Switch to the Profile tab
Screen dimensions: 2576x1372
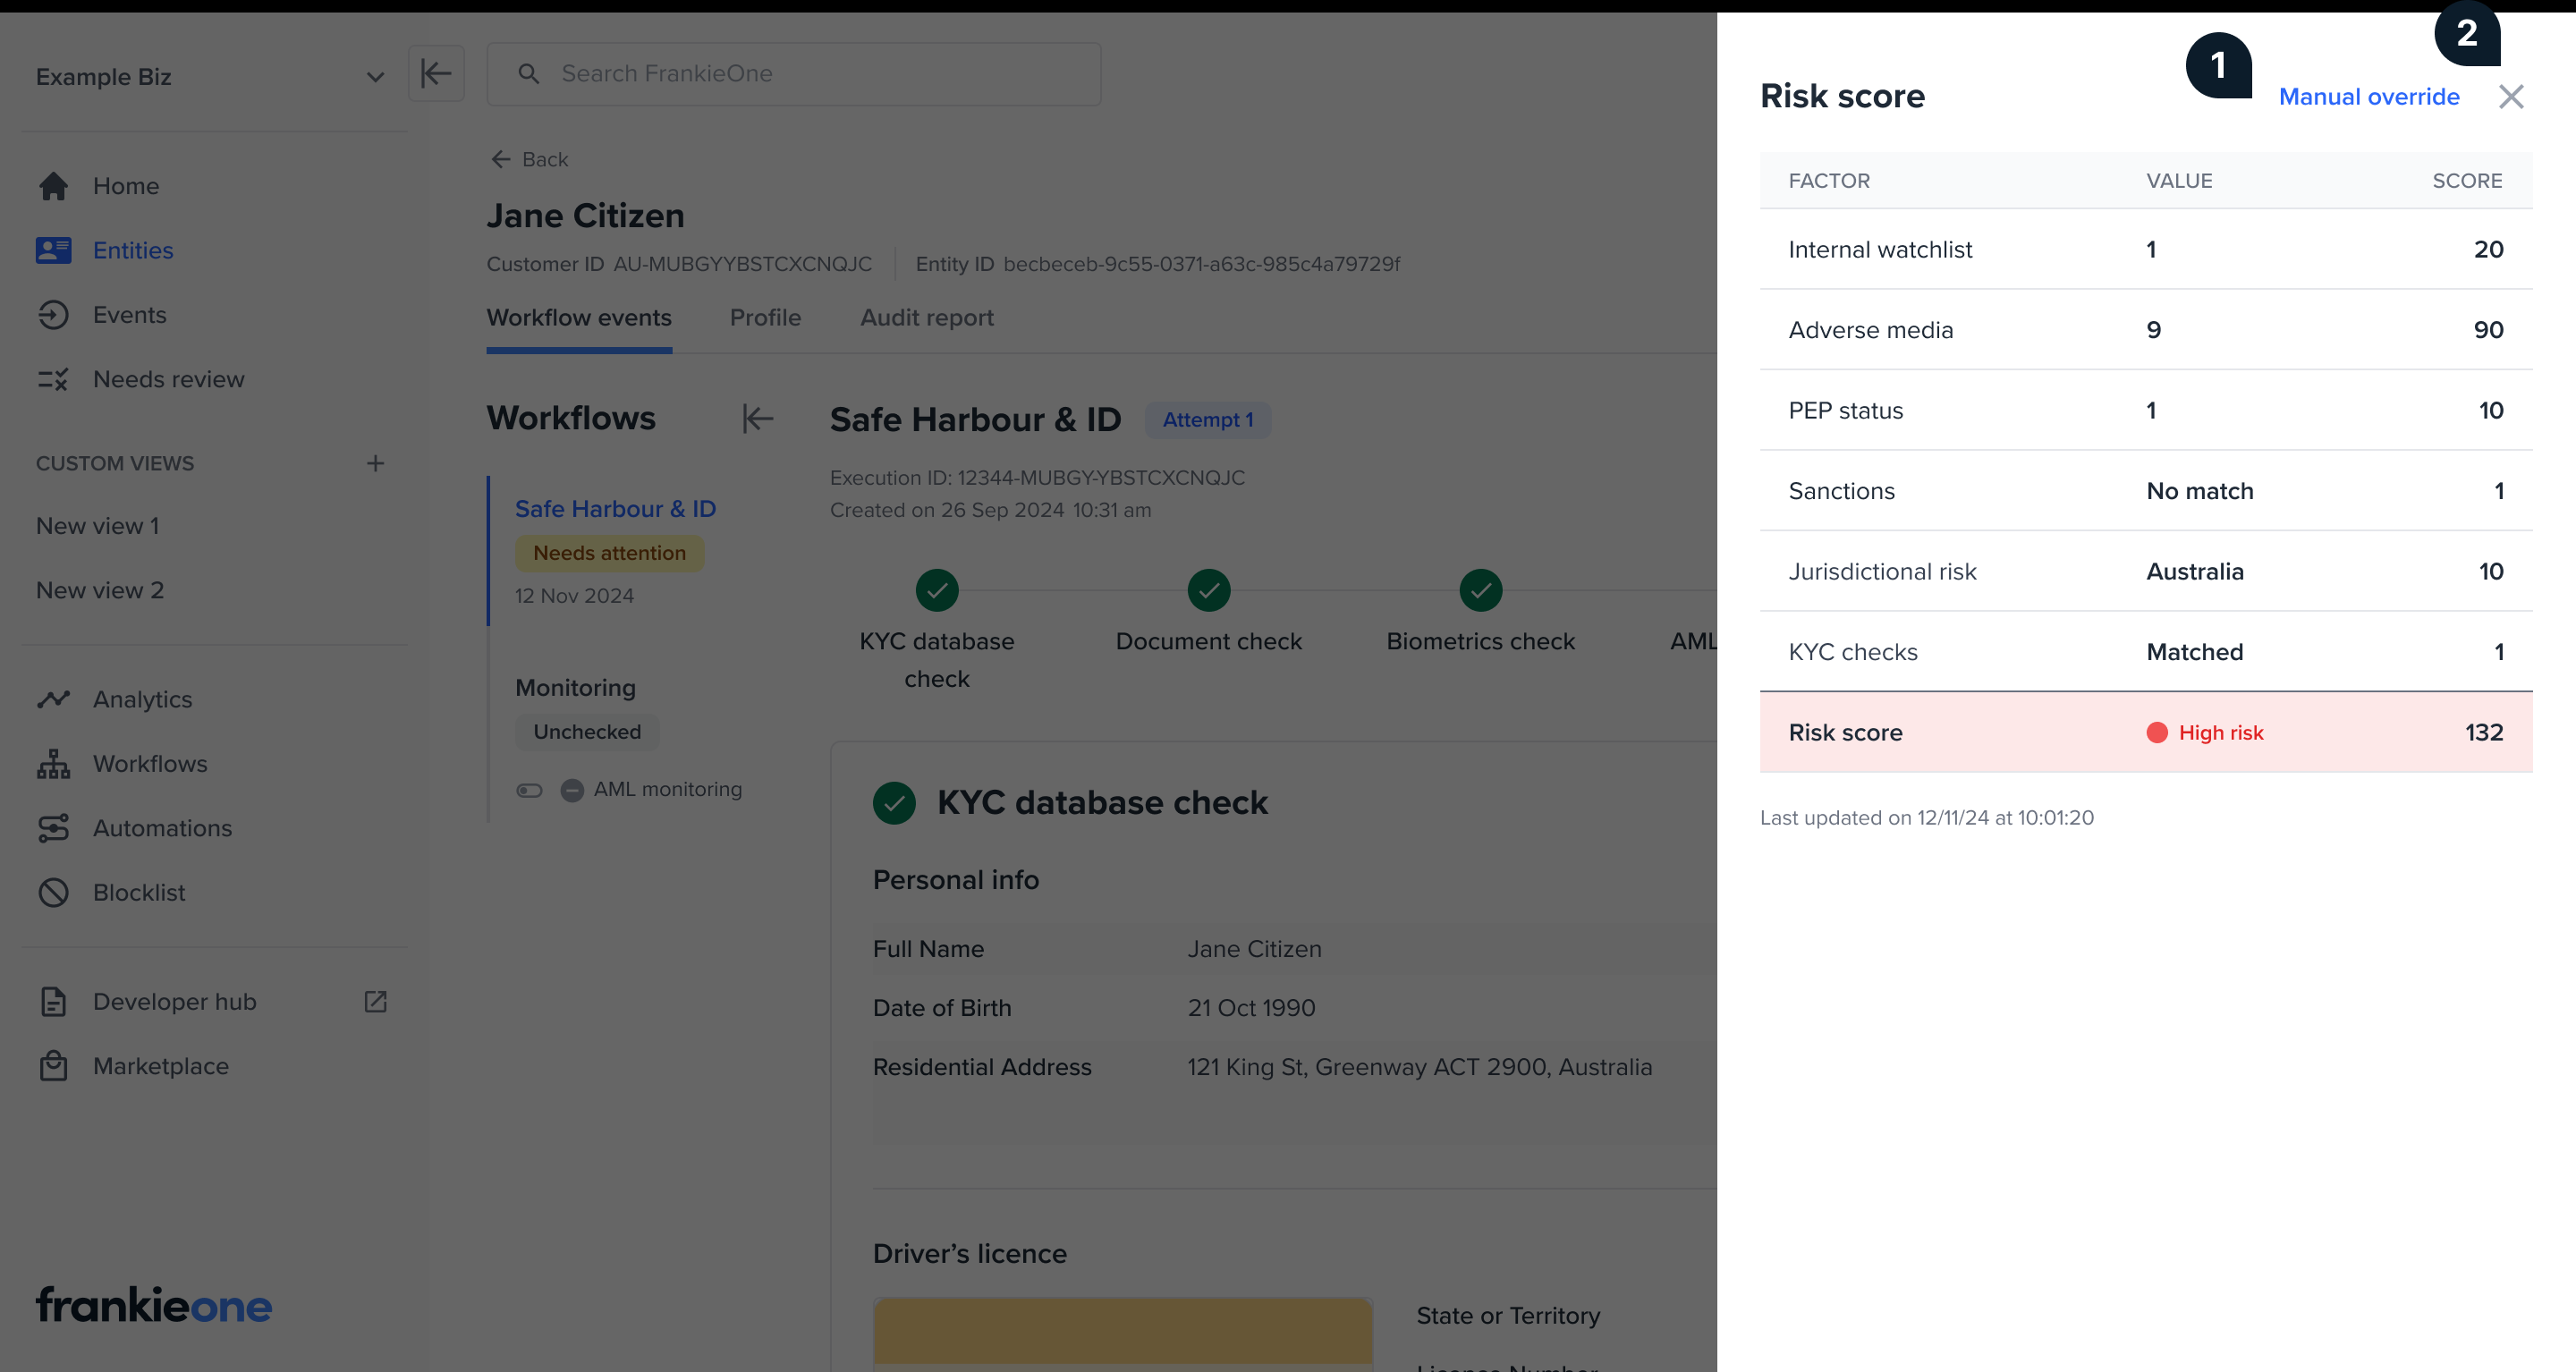tap(765, 318)
